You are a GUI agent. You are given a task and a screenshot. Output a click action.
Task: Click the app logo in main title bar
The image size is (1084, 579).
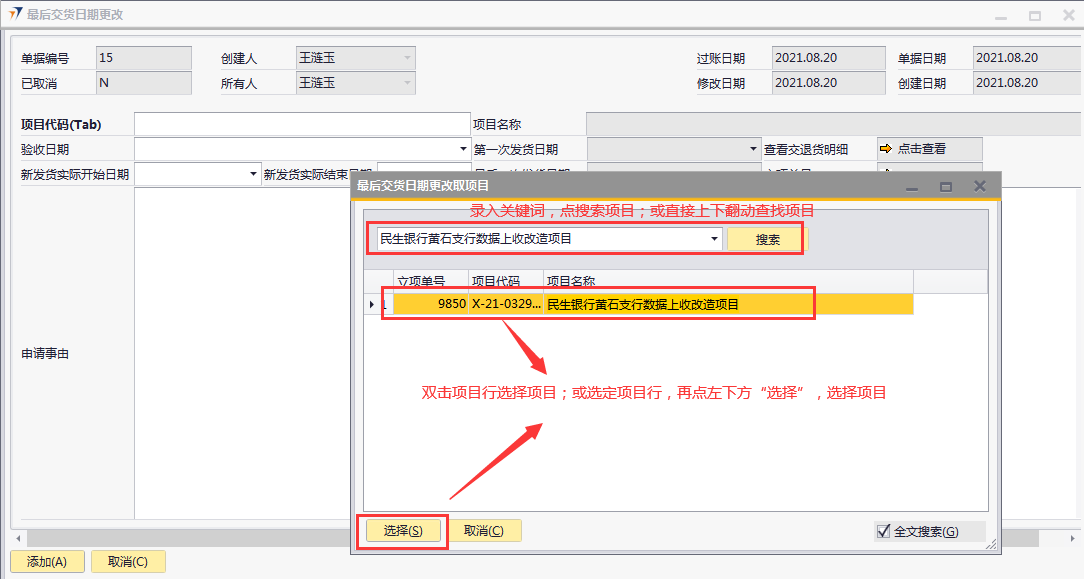(15, 15)
